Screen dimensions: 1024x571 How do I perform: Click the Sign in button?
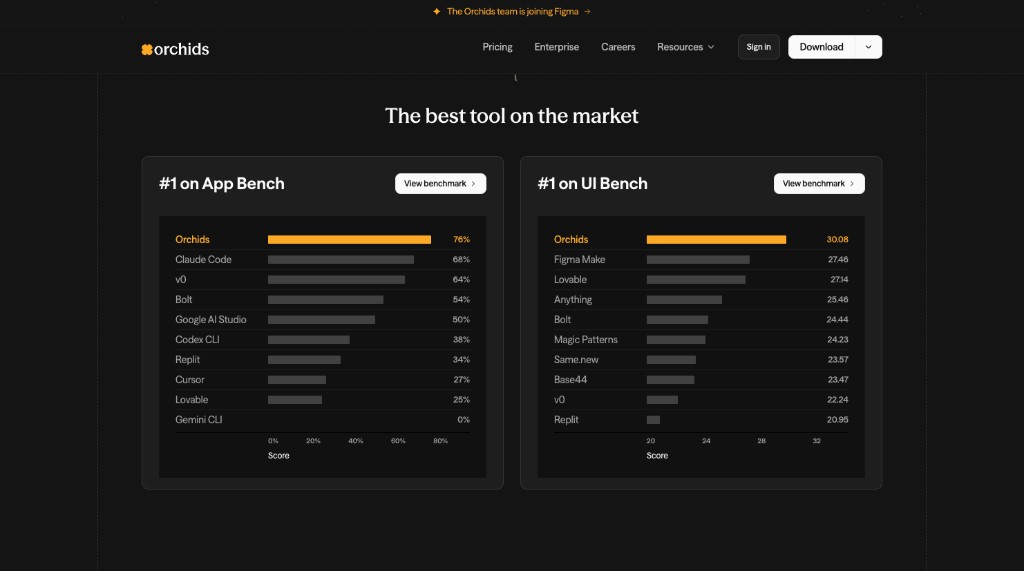[758, 47]
